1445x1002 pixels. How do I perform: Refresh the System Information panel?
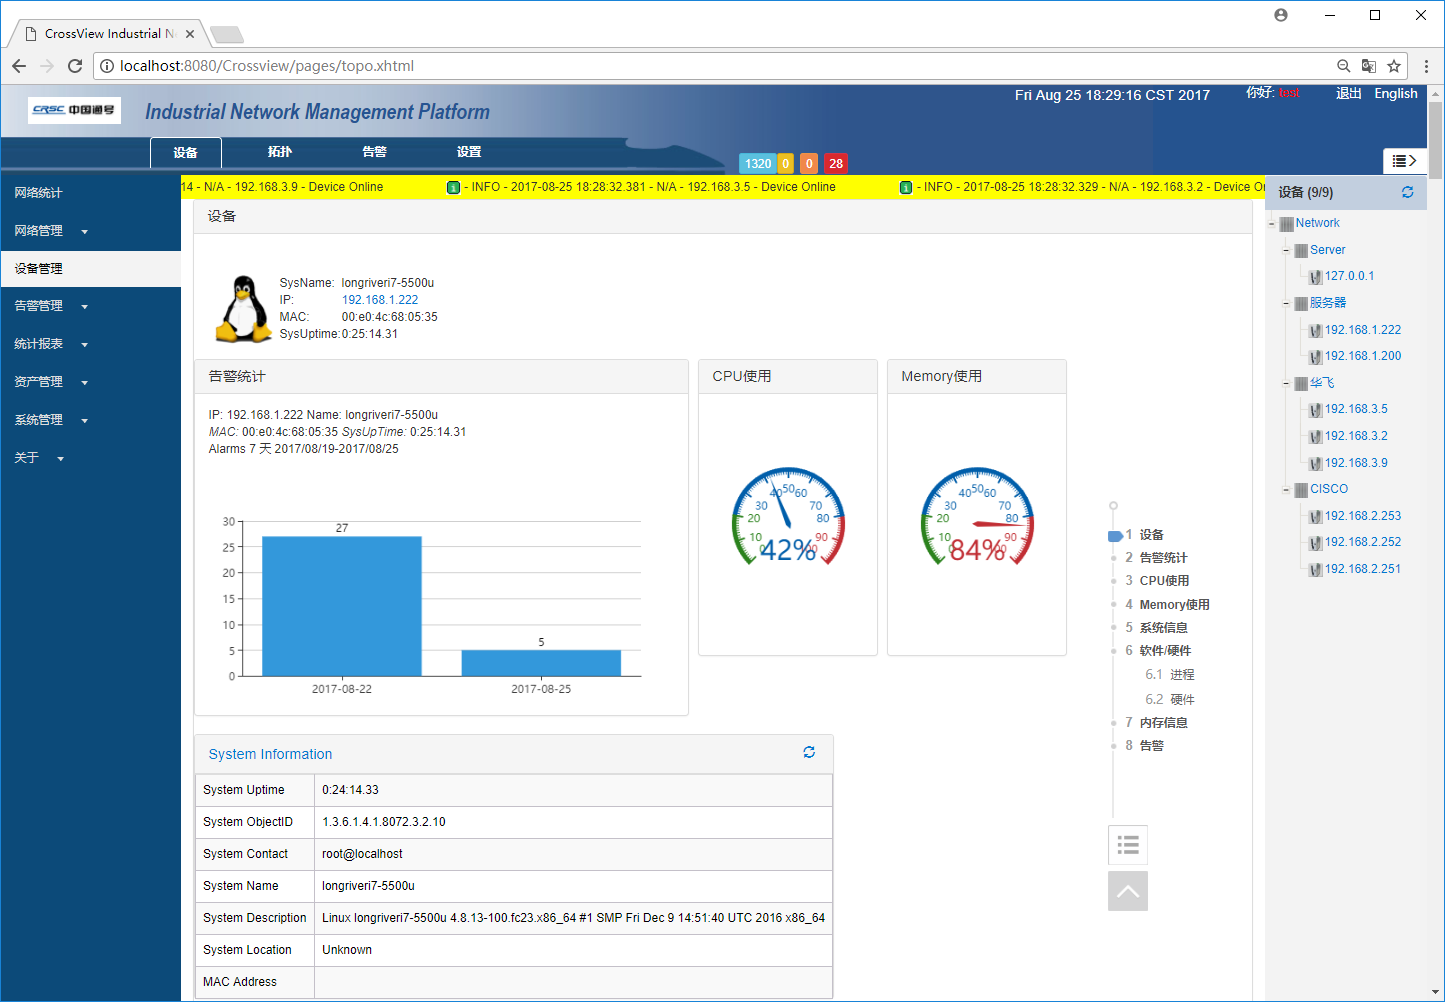(x=808, y=752)
